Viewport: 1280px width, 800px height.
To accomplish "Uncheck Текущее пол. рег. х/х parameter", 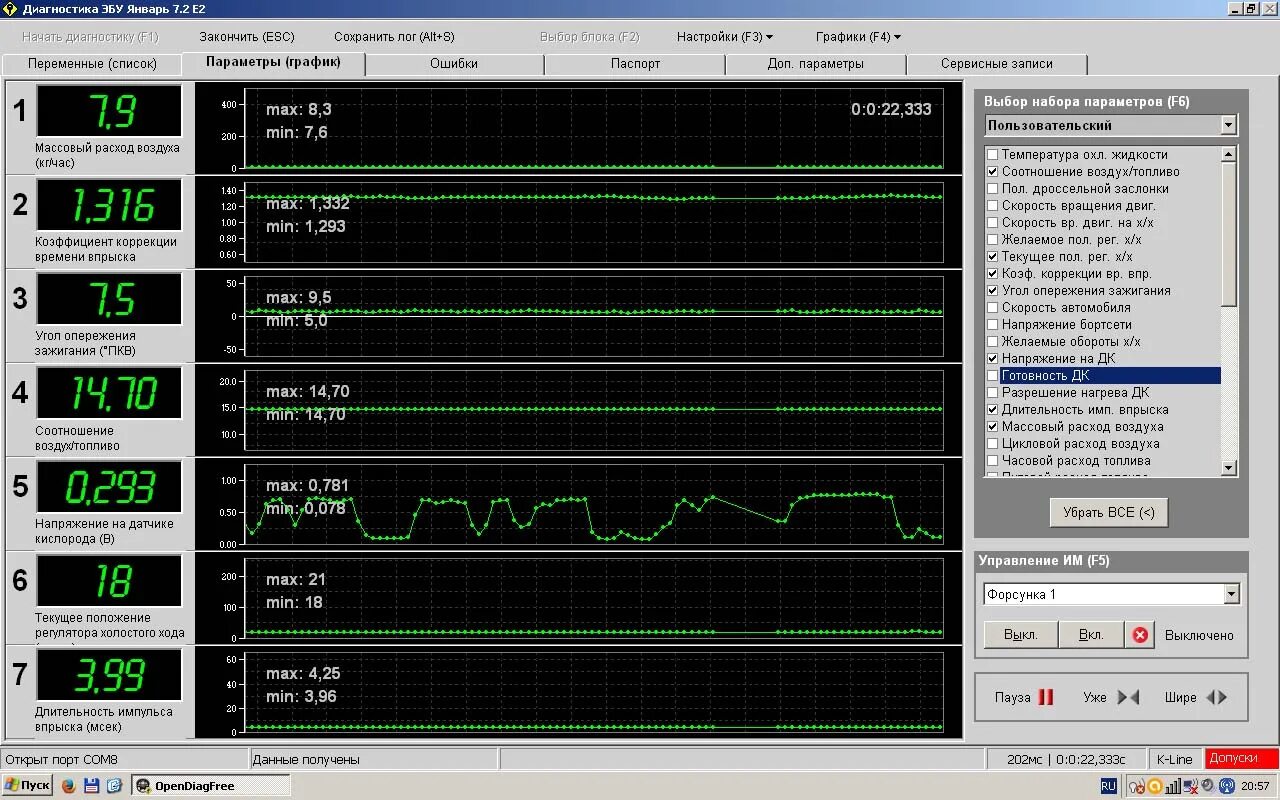I will 992,257.
